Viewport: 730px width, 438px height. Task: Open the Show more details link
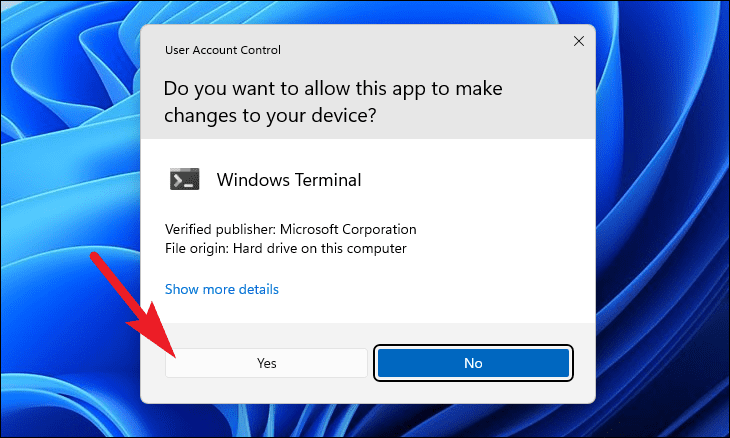point(222,290)
